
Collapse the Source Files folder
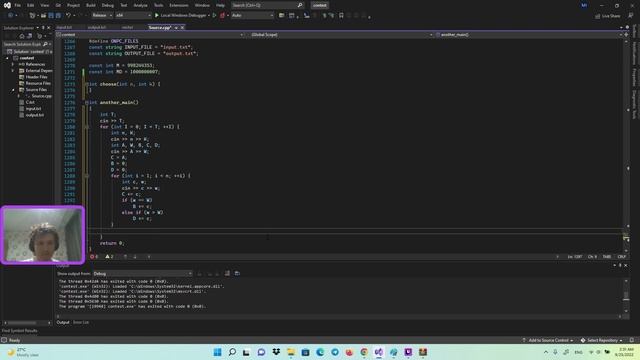(x=13, y=90)
